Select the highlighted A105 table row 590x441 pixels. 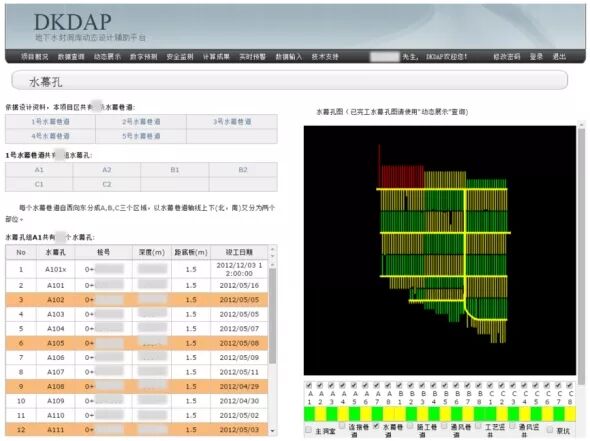click(137, 343)
